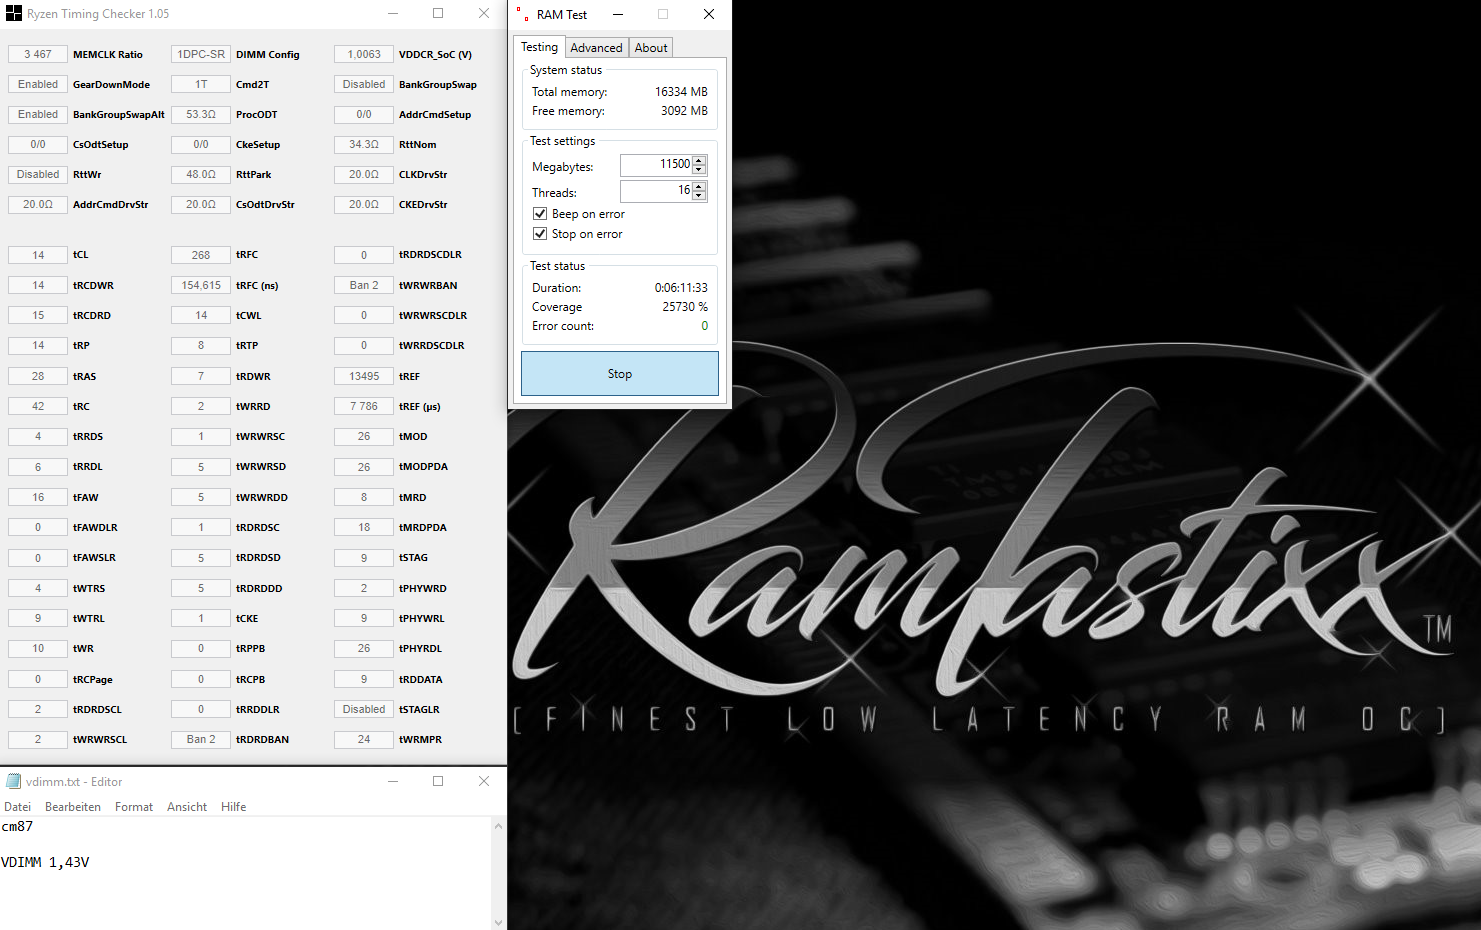Click the RttWr Disabled field

(x=38, y=175)
